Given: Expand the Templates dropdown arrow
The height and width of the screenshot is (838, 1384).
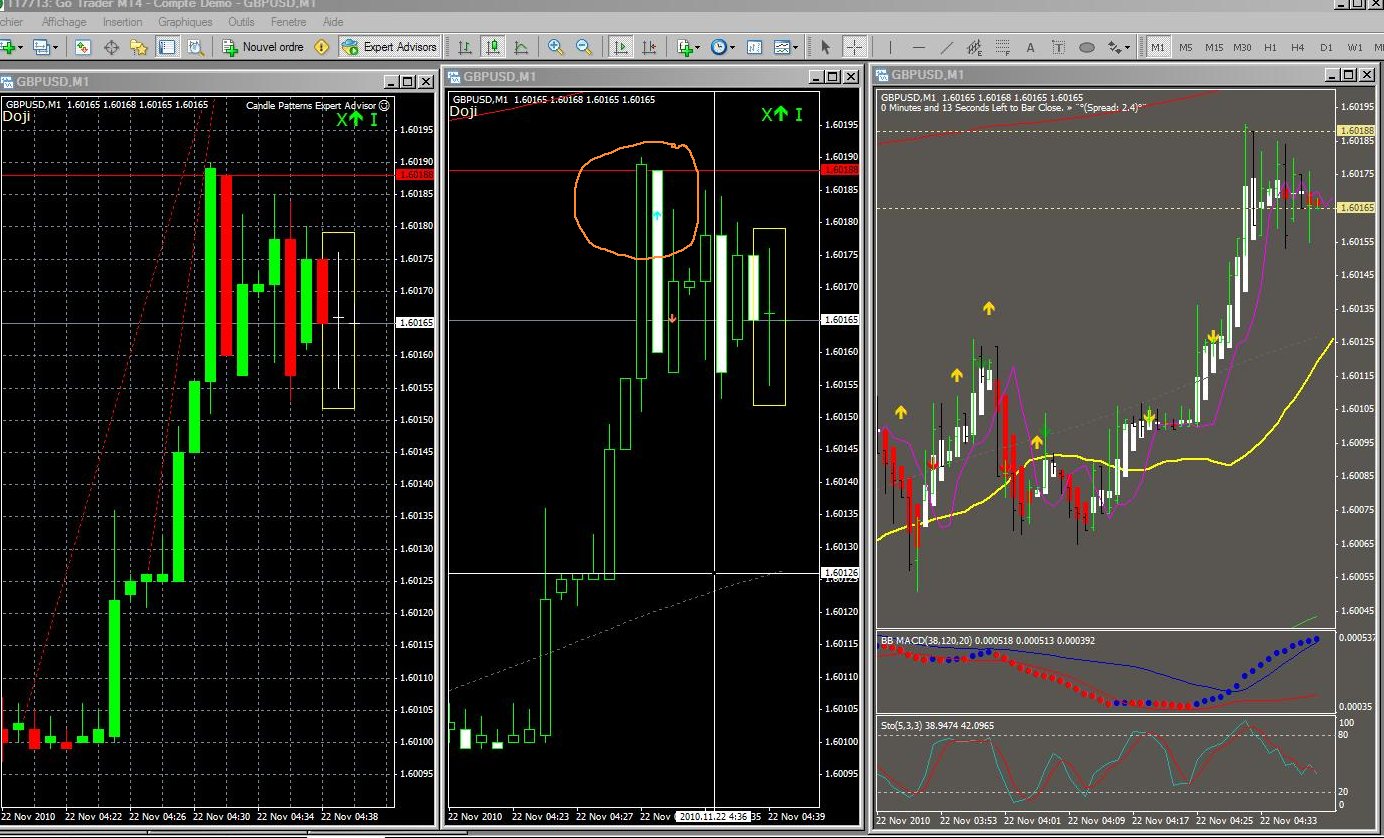Looking at the screenshot, I should point(796,48).
